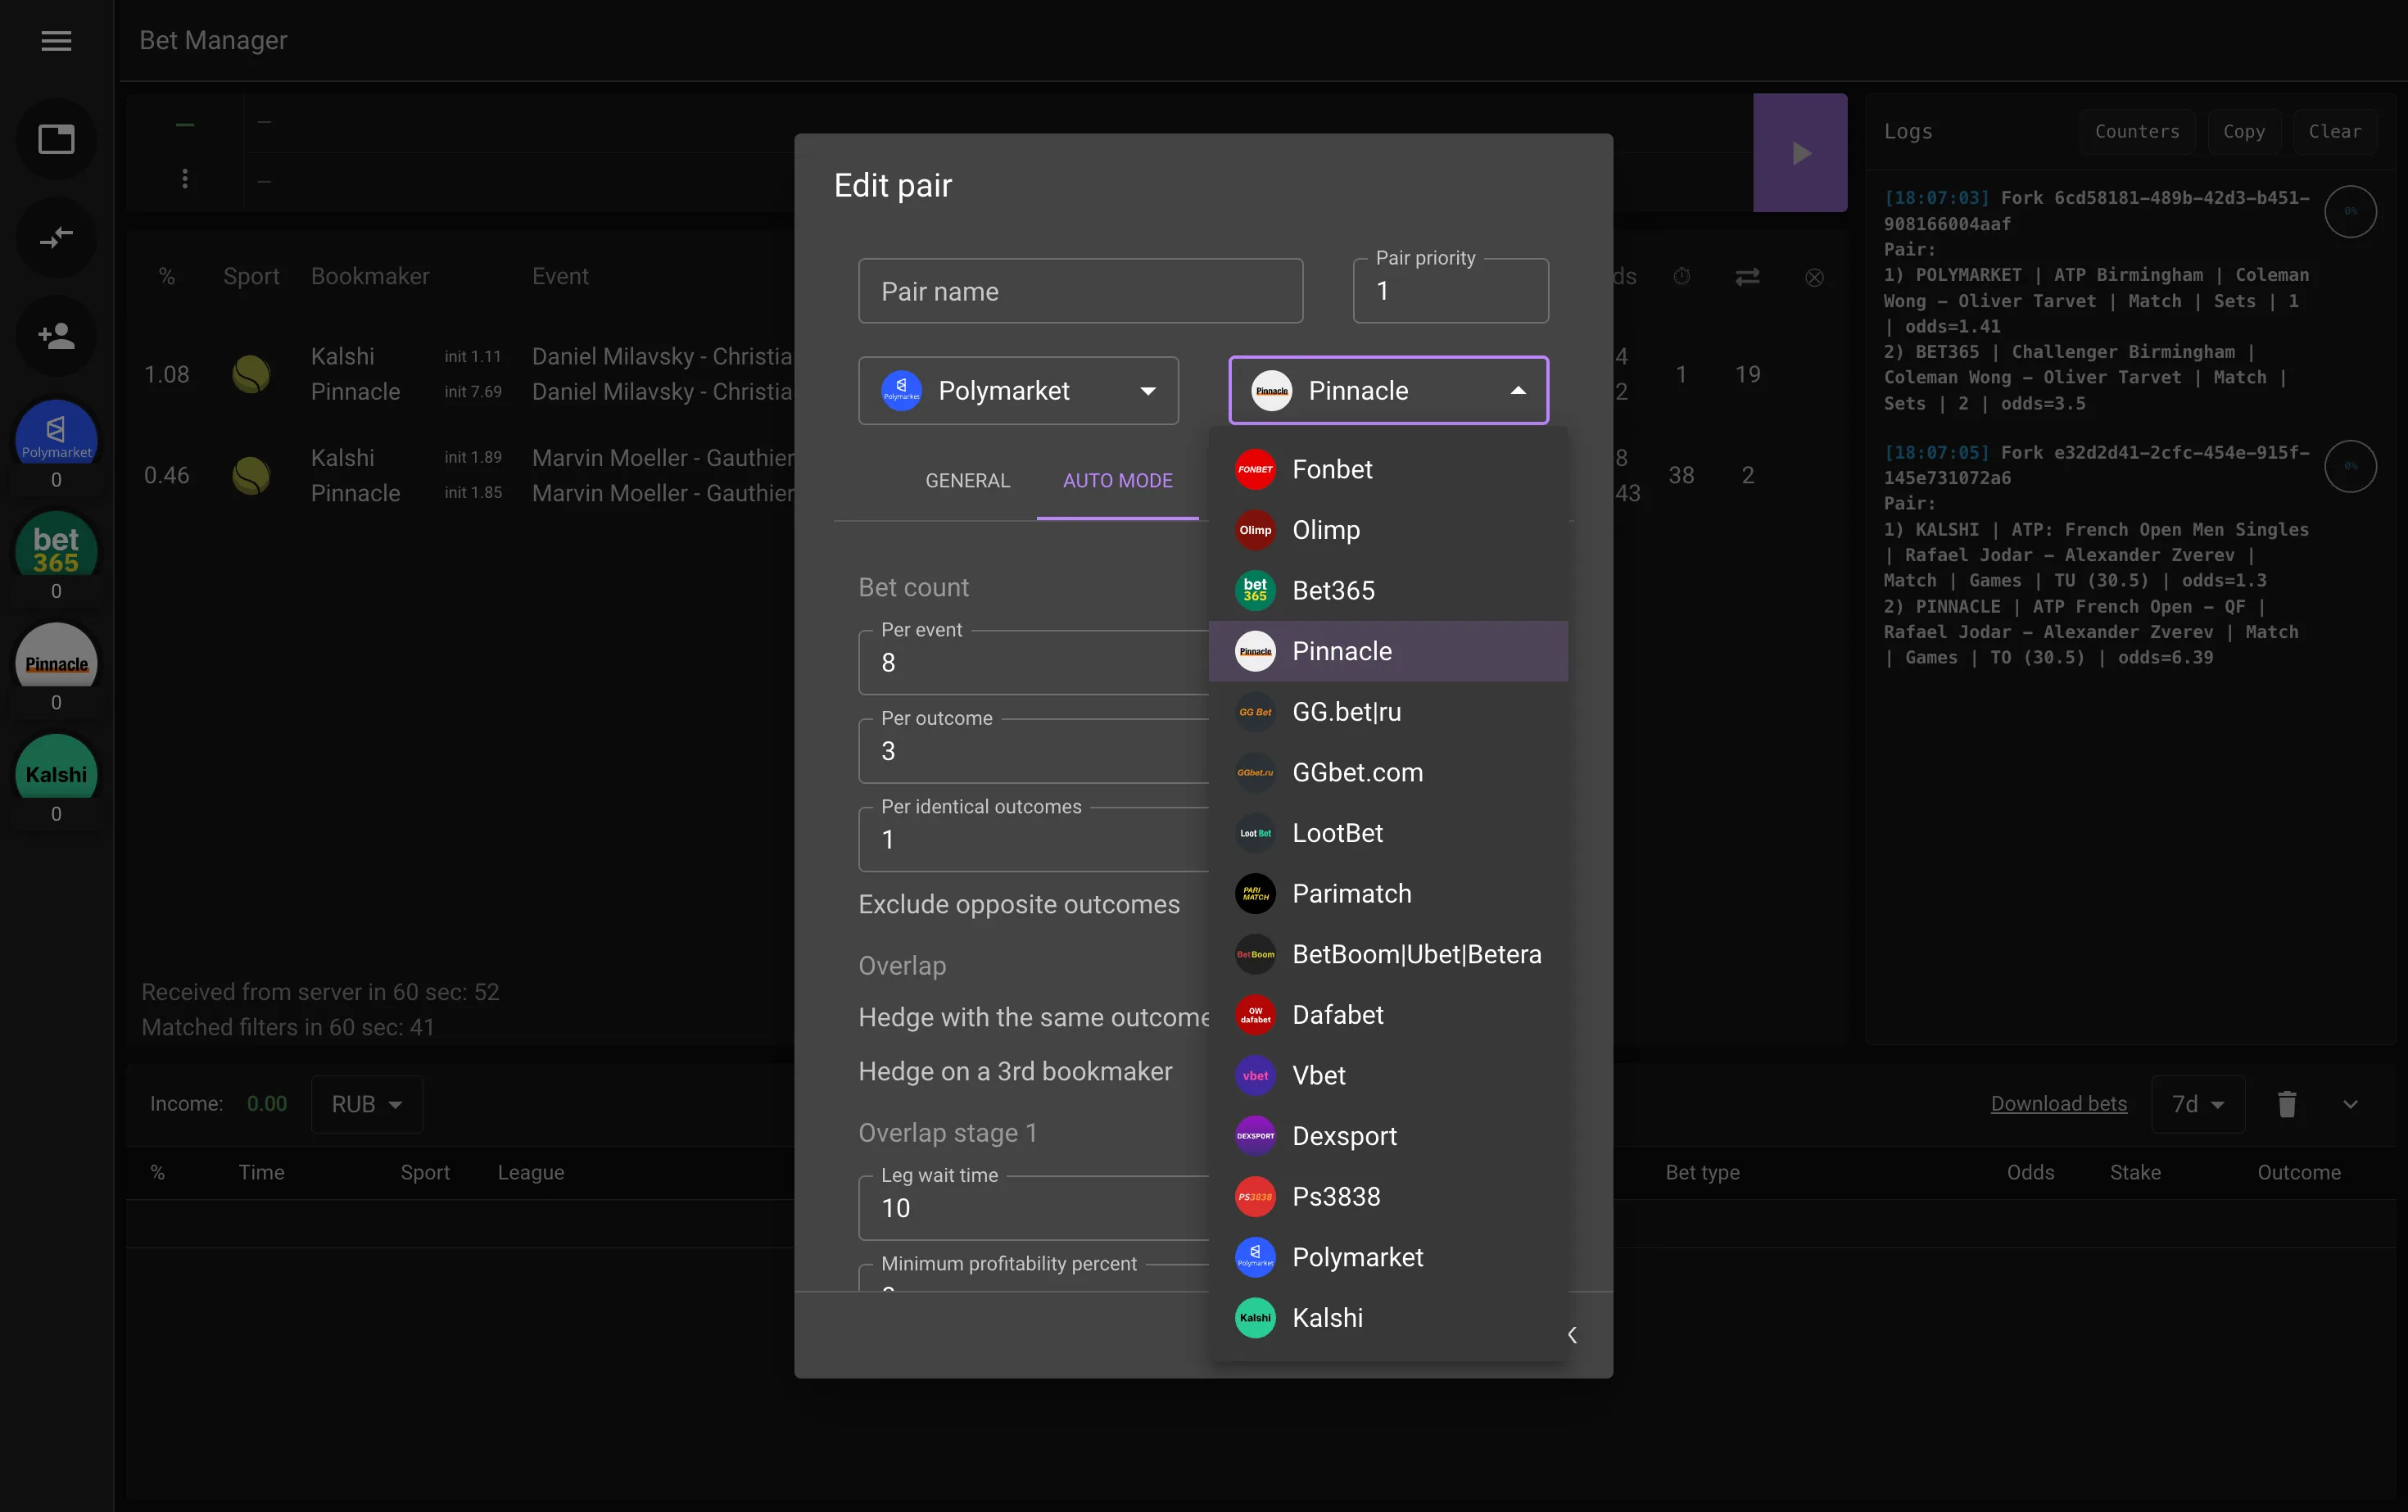This screenshot has height=1512, width=2408.
Task: Expand bets panel with chevron
Action: (x=2351, y=1104)
